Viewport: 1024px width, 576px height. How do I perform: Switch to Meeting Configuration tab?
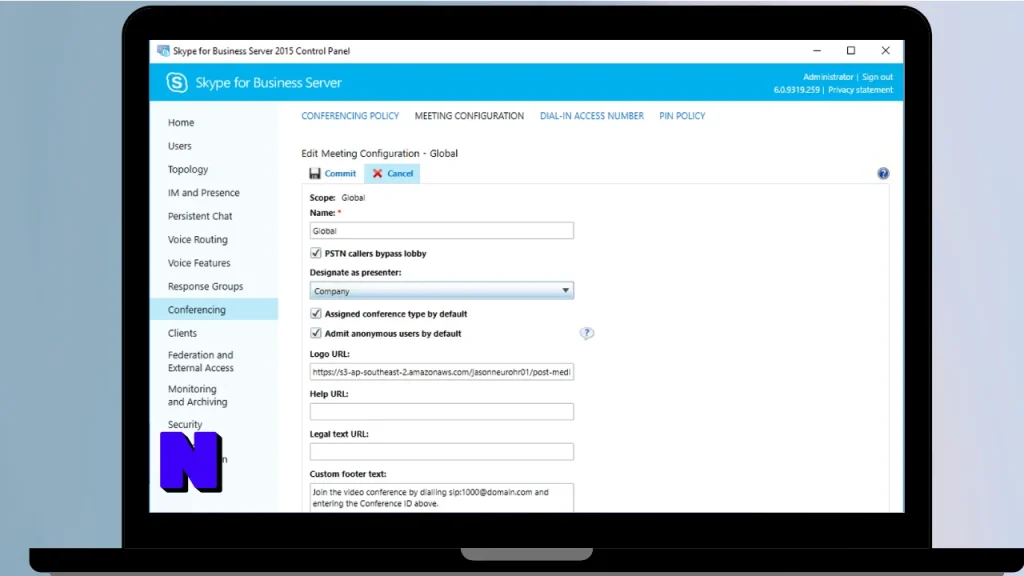point(469,116)
